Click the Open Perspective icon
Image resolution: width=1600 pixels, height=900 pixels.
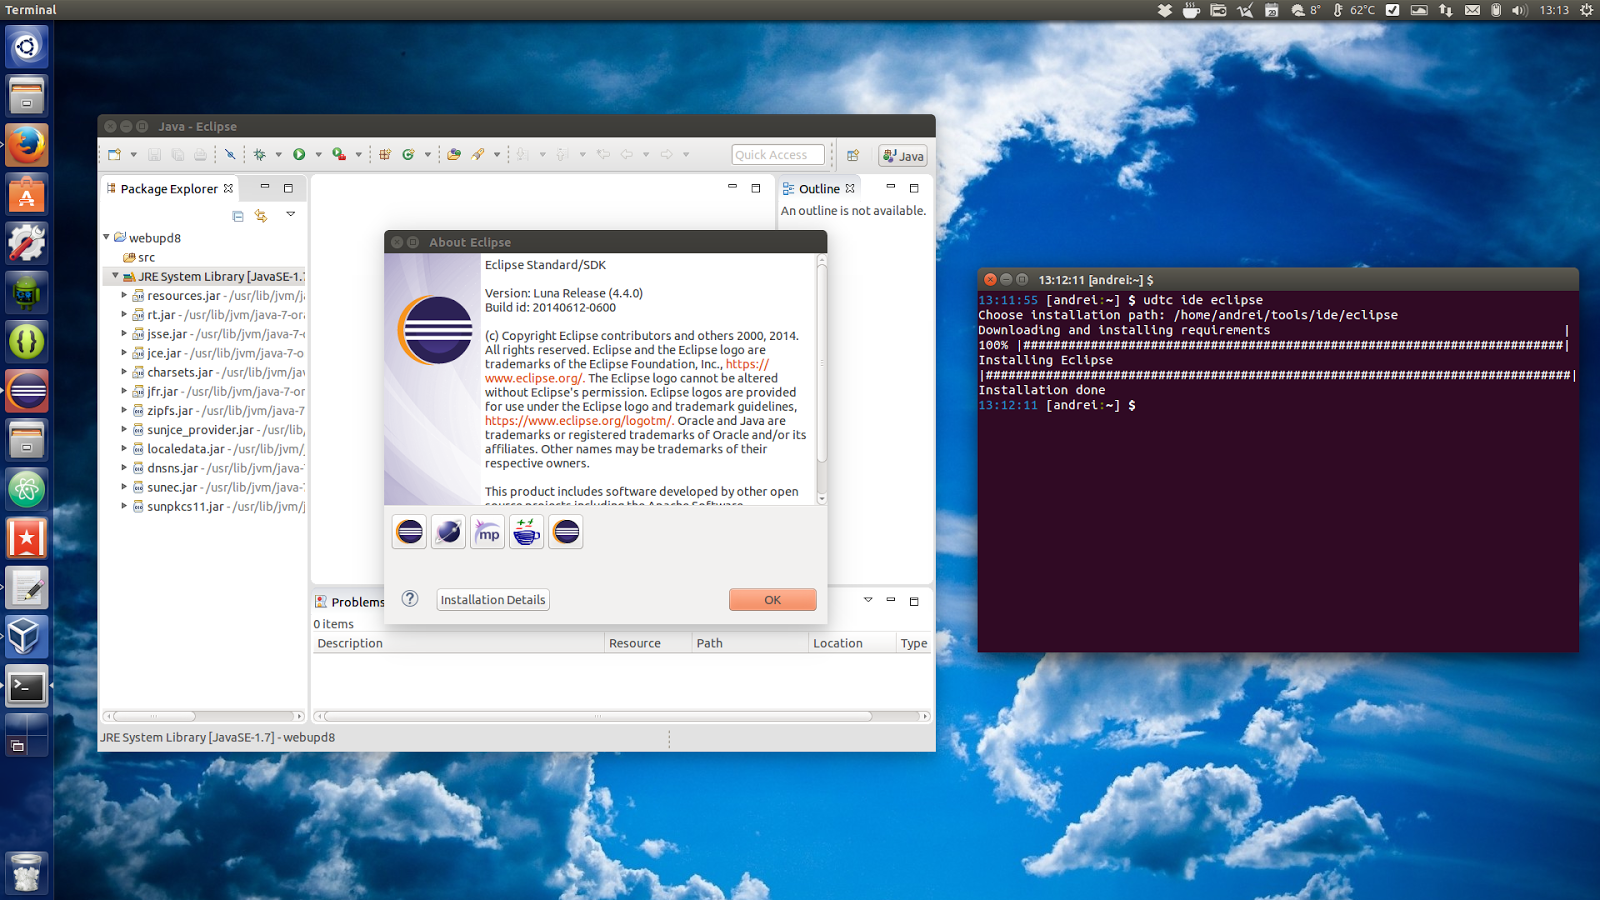[x=853, y=155]
